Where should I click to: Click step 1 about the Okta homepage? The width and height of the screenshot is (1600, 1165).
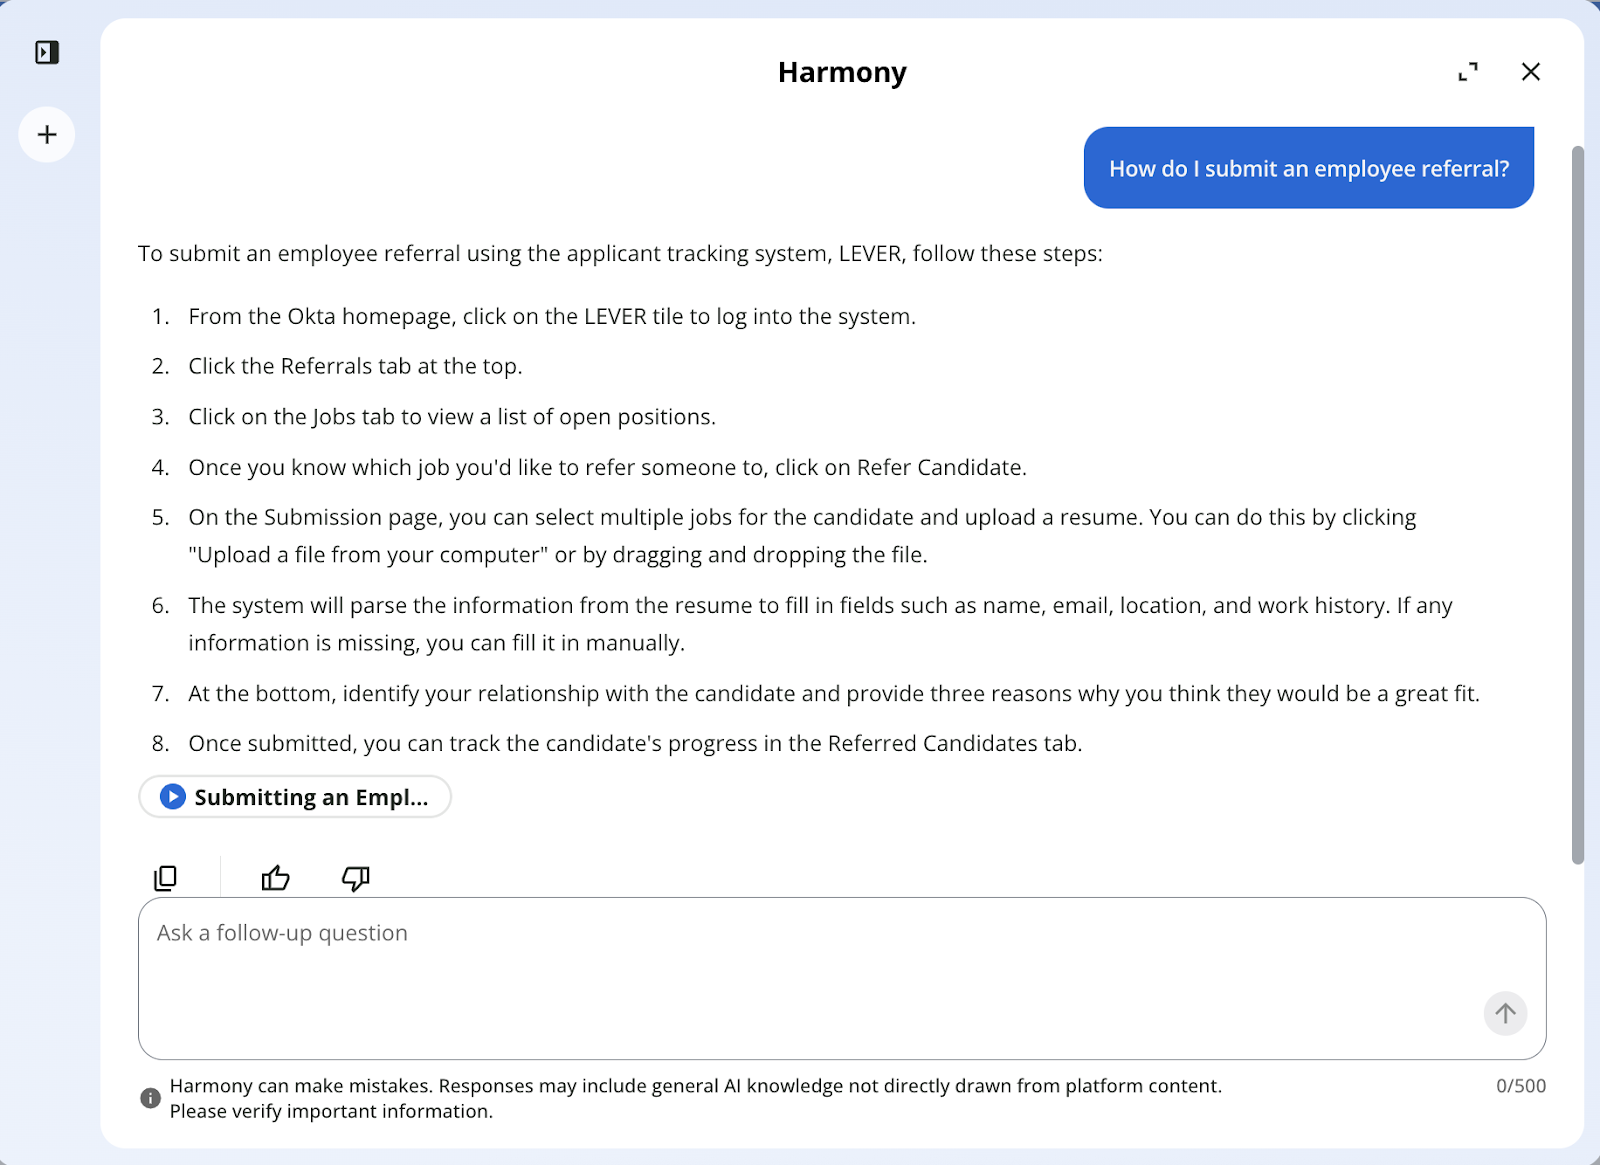[x=552, y=316]
